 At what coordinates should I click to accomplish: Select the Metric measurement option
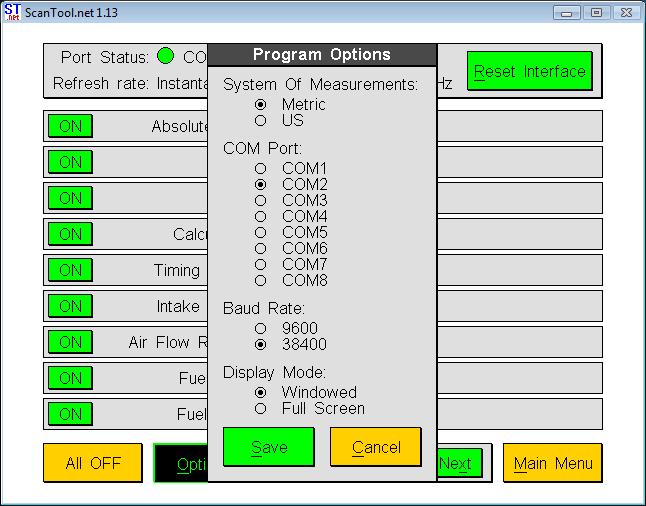[260, 105]
